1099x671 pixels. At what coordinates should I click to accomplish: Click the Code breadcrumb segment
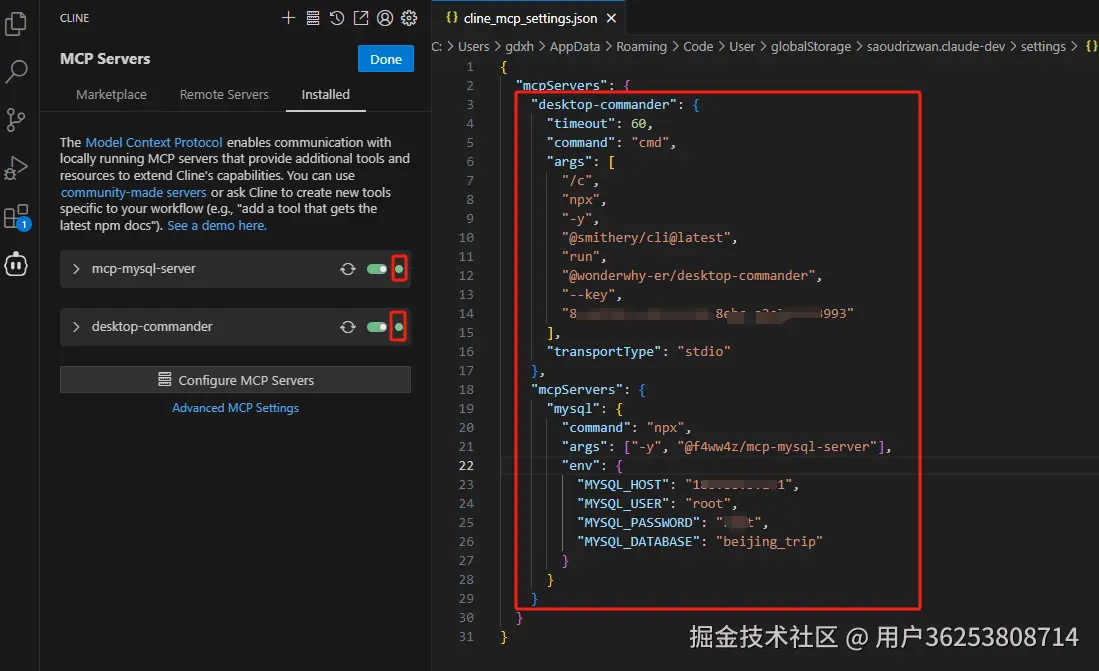[698, 46]
